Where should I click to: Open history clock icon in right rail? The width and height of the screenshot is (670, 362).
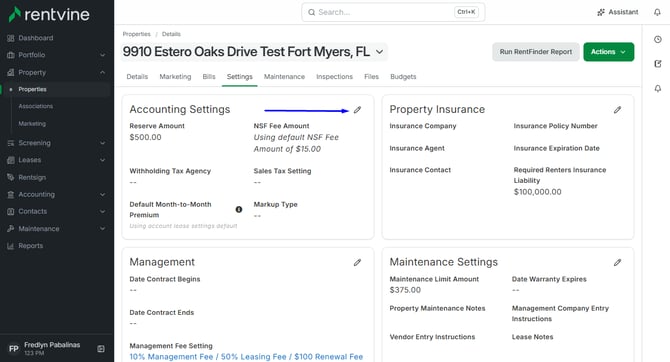pos(658,39)
